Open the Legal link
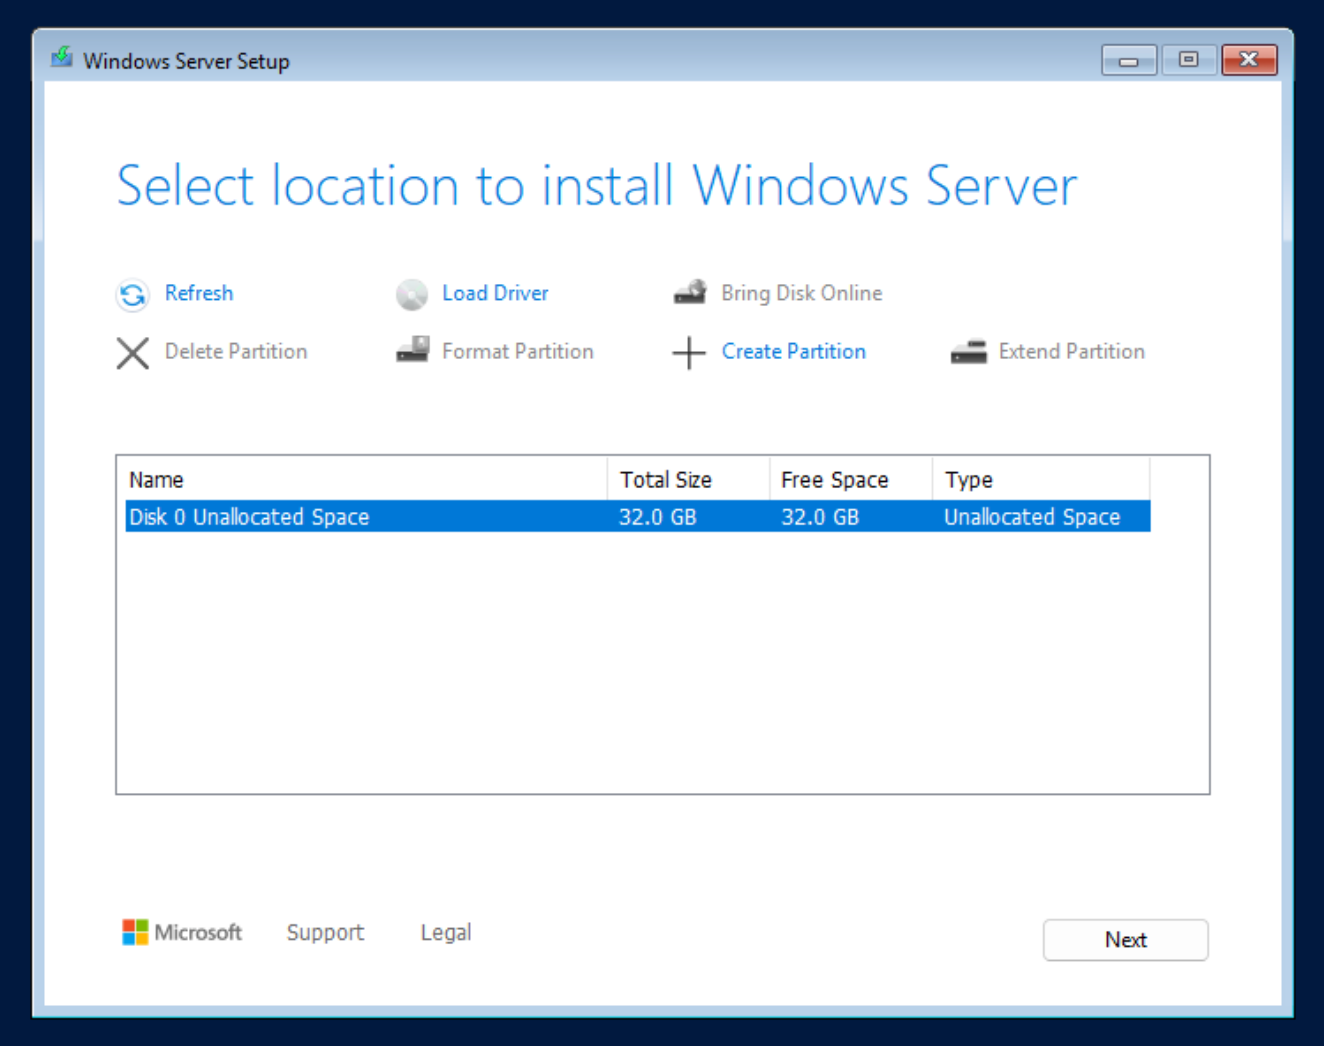 445,932
